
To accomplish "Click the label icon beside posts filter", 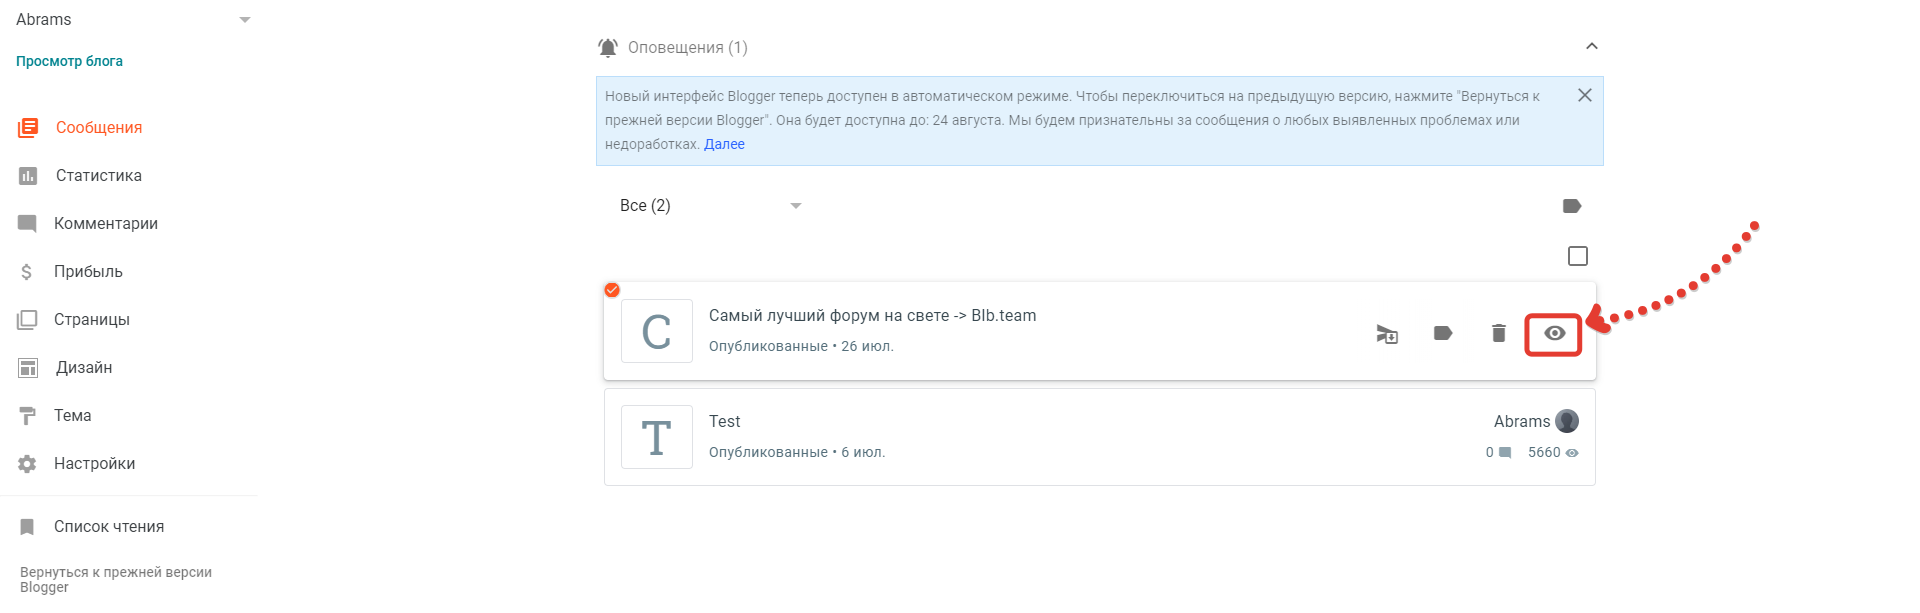I will [1571, 206].
